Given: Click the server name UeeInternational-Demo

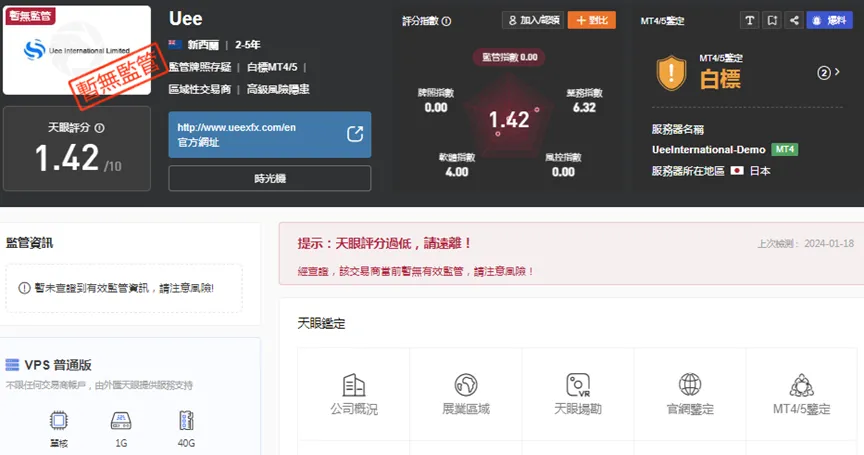Looking at the screenshot, I should [x=709, y=150].
